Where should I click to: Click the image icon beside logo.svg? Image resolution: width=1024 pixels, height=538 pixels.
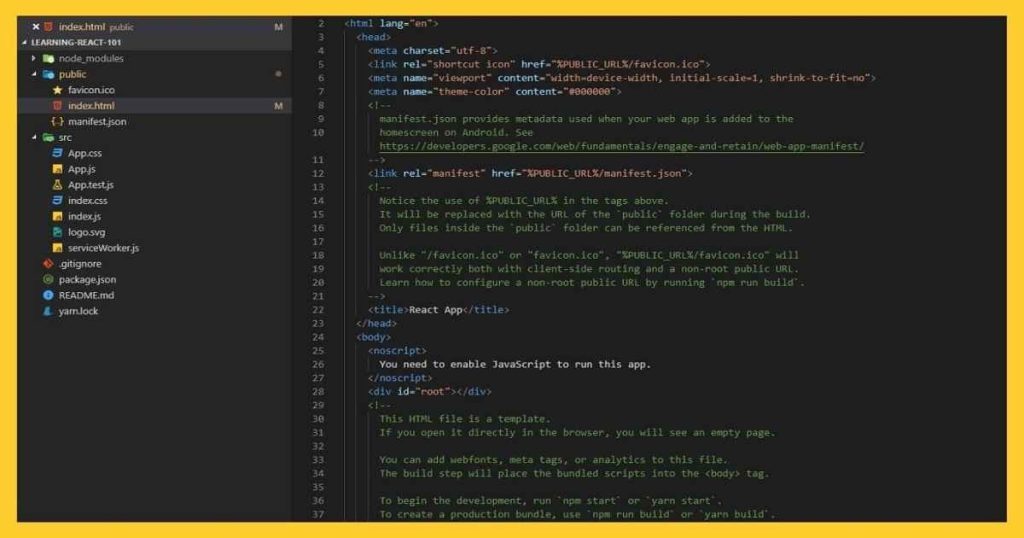[x=57, y=232]
